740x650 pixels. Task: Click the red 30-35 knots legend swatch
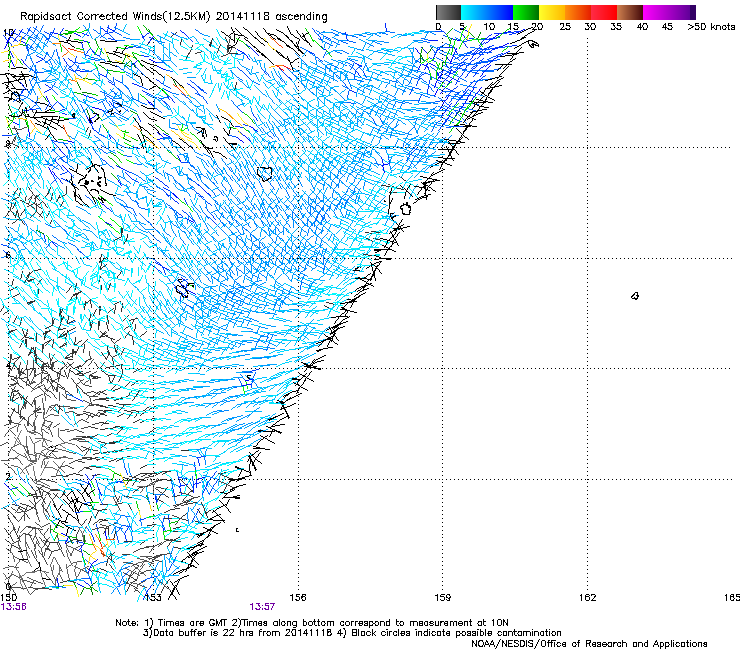click(x=604, y=12)
